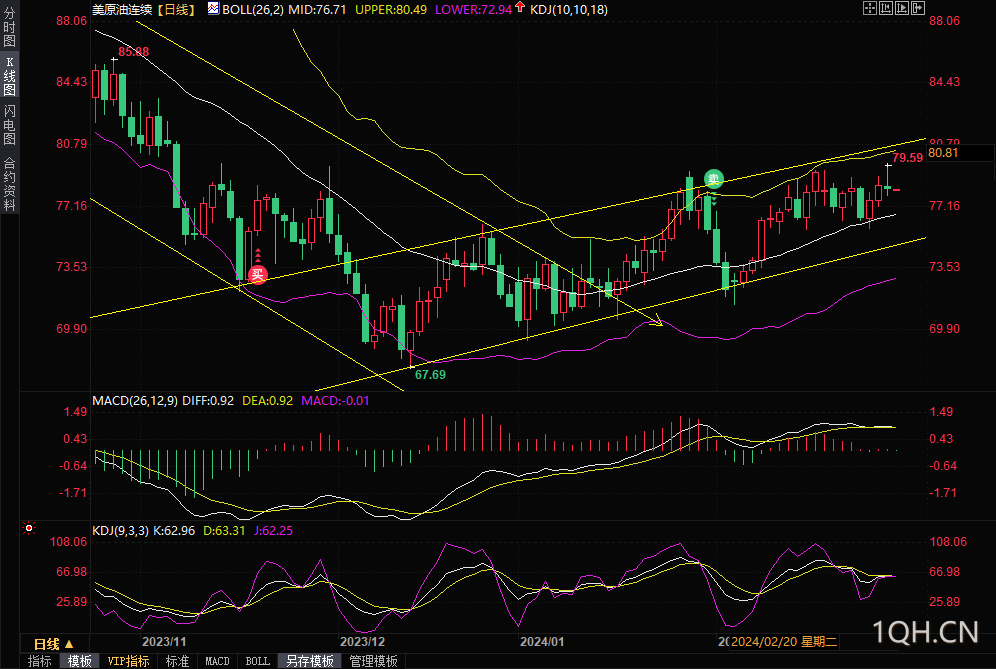Screen dimensions: 996x669
Task: Click the red 买 buy signal marker
Action: pos(258,274)
